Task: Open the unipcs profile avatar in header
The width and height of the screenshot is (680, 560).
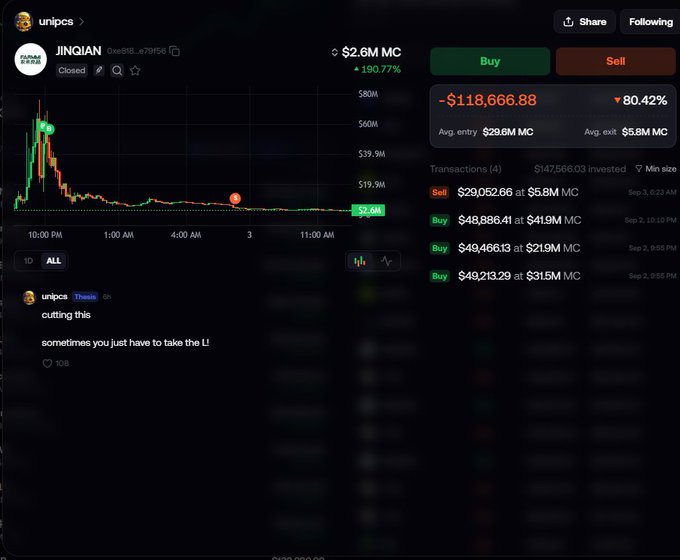Action: (x=23, y=22)
